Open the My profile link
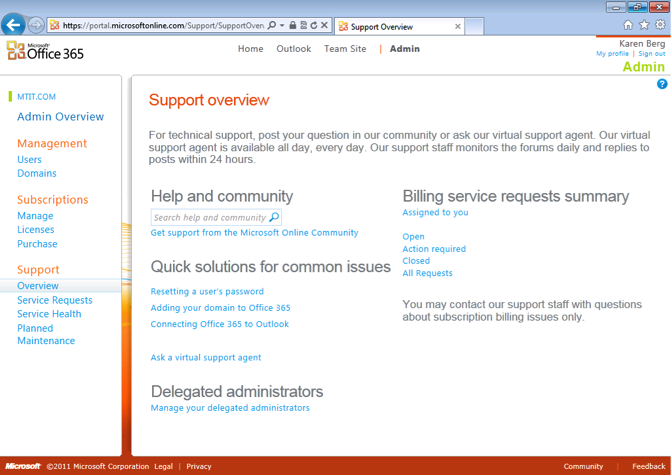 click(612, 53)
